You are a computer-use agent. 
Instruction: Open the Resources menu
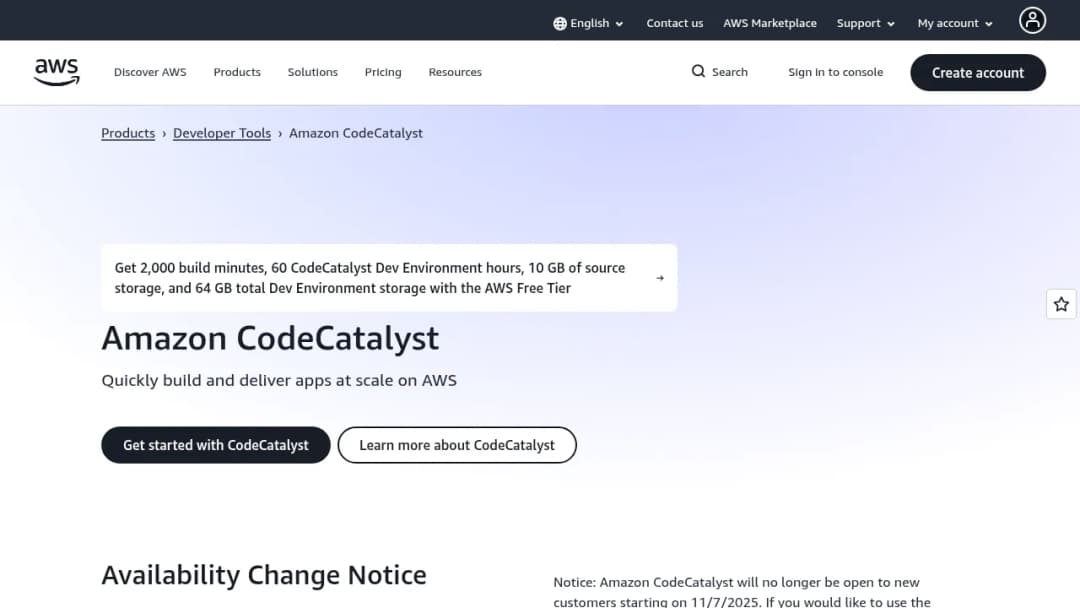455,72
